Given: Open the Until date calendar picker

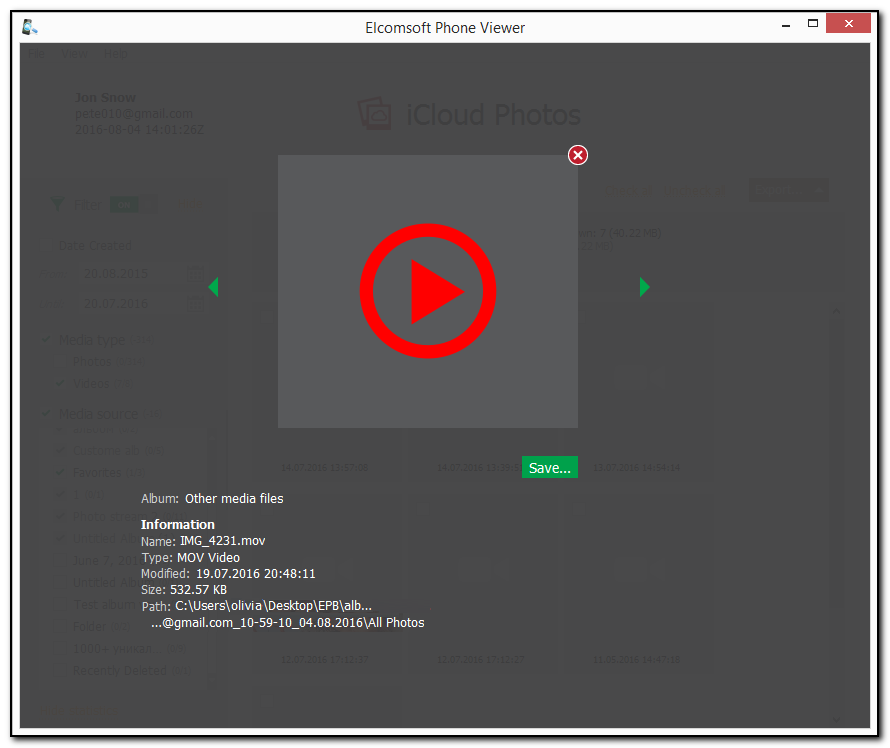Looking at the screenshot, I should click(195, 304).
